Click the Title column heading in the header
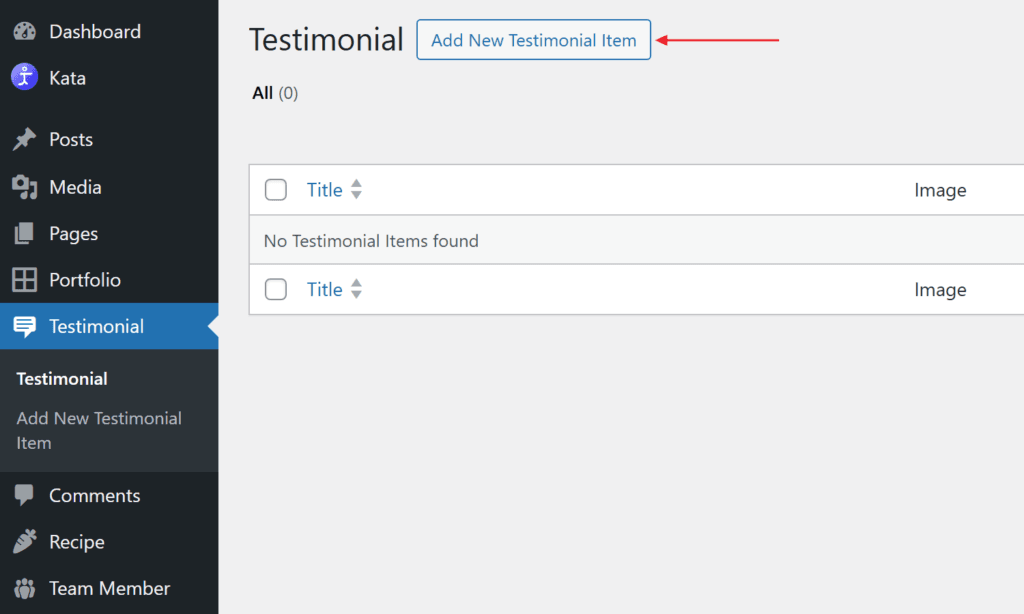 pyautogui.click(x=325, y=189)
